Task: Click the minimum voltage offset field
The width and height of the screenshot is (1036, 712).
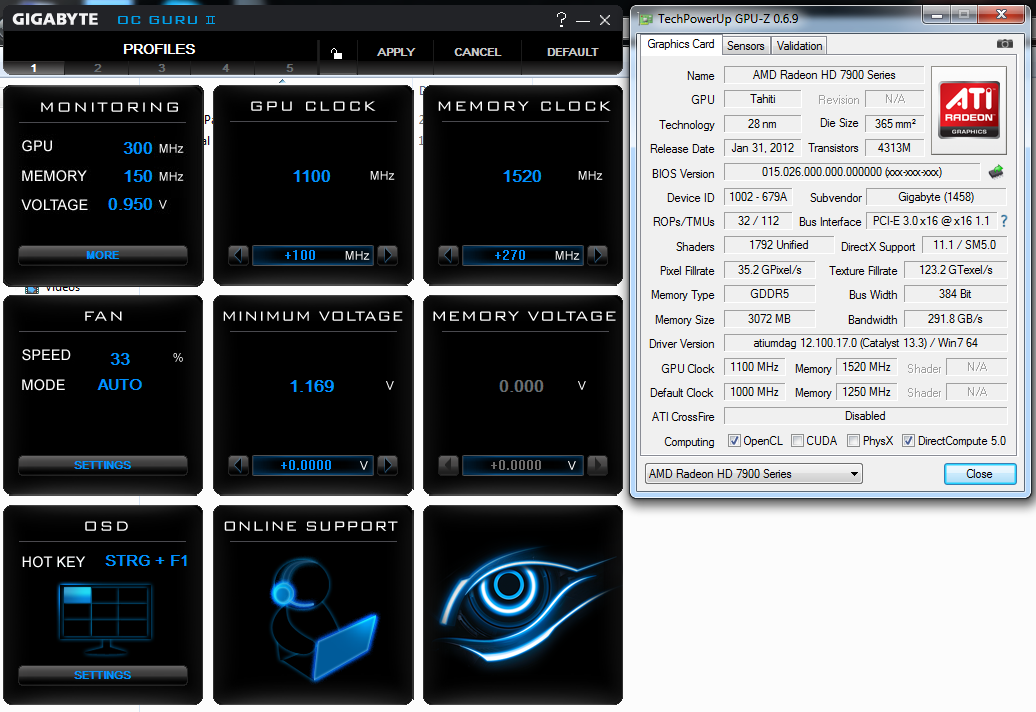Action: [313, 466]
